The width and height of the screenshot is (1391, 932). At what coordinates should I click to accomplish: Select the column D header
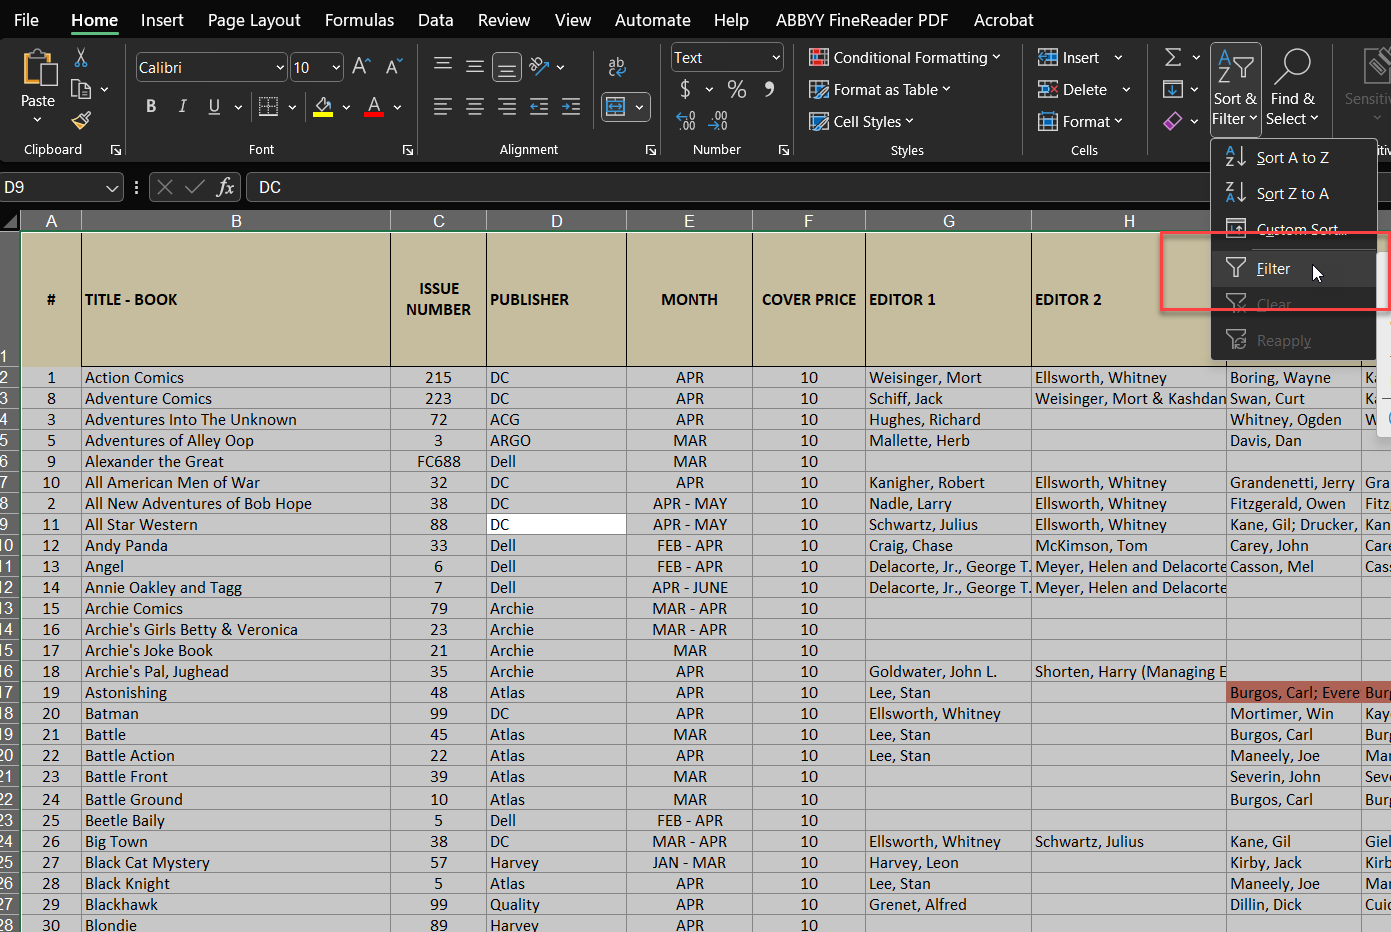coord(556,221)
